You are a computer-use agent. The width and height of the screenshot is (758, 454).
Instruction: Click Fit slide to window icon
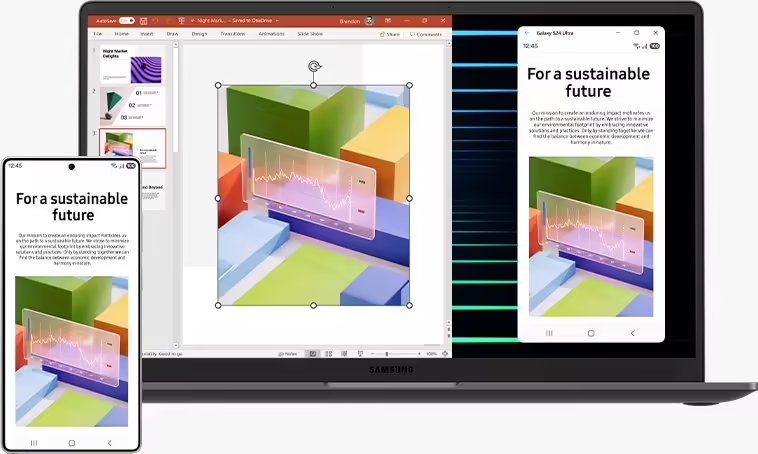[444, 353]
